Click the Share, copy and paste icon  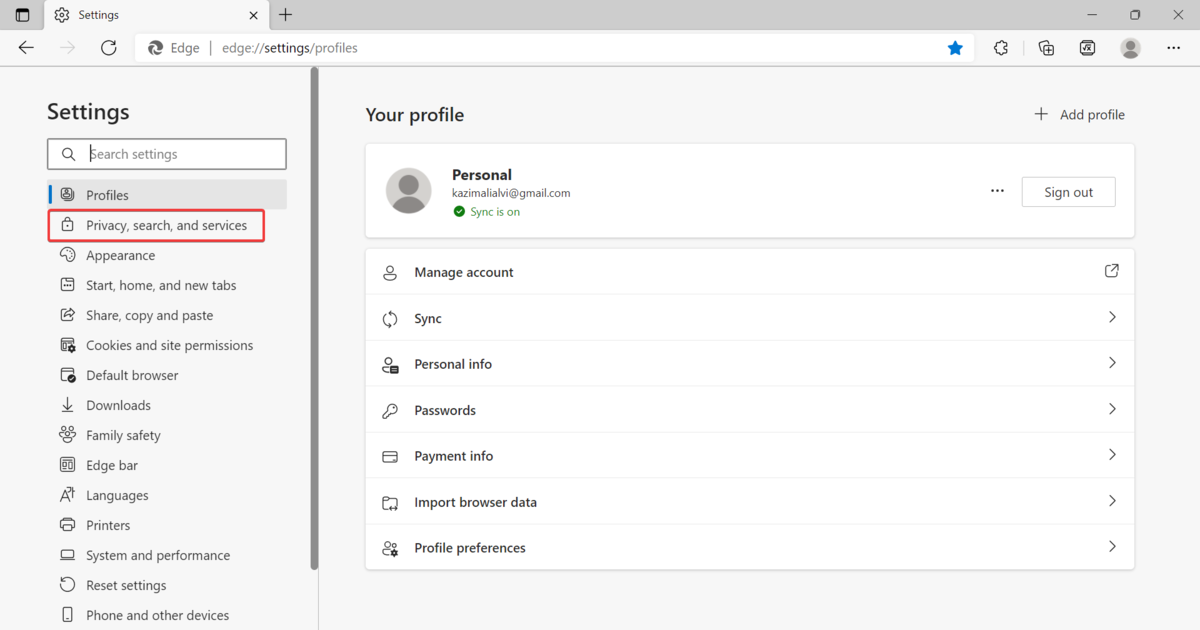point(67,315)
